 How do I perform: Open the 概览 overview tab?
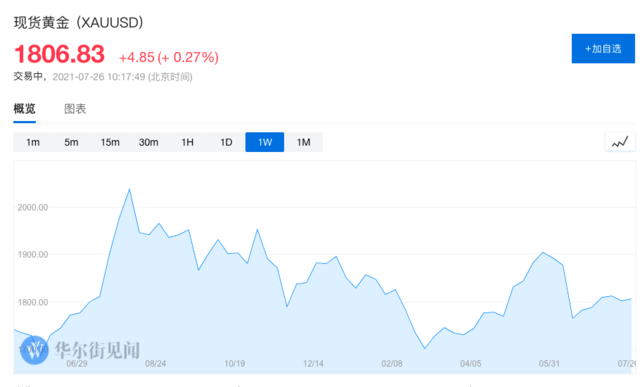[24, 109]
